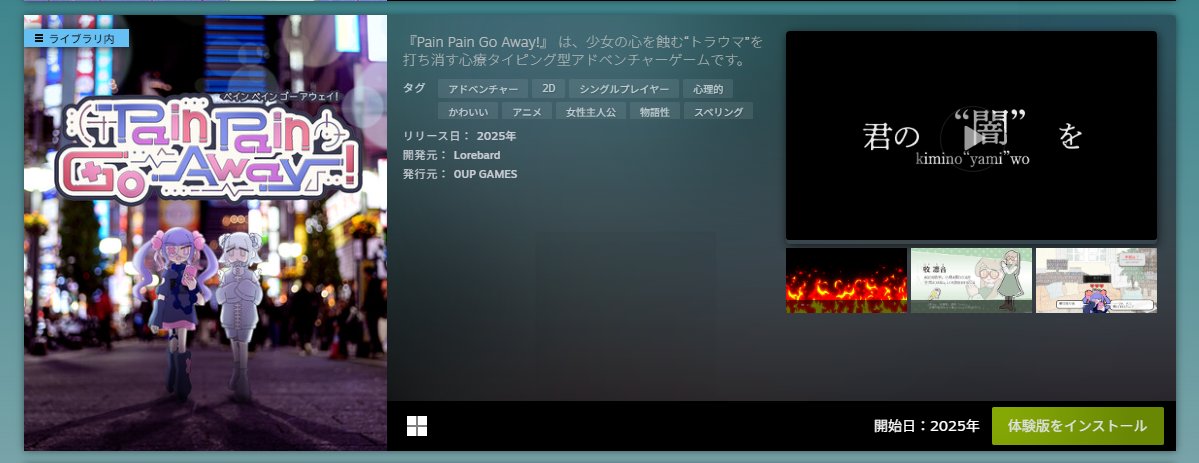Select the 2D tag
Image resolution: width=1199 pixels, height=463 pixels.
point(548,89)
